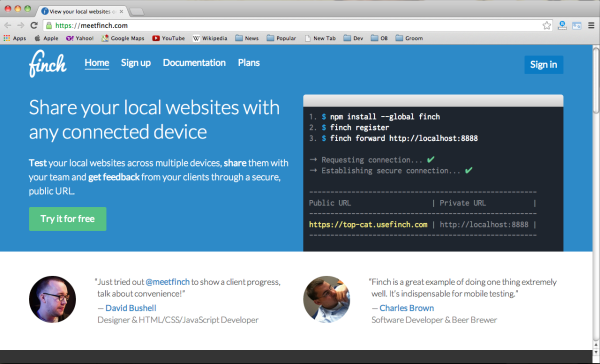Open the Yahoo! bookmark
The height and width of the screenshot is (364, 600).
[80, 38]
